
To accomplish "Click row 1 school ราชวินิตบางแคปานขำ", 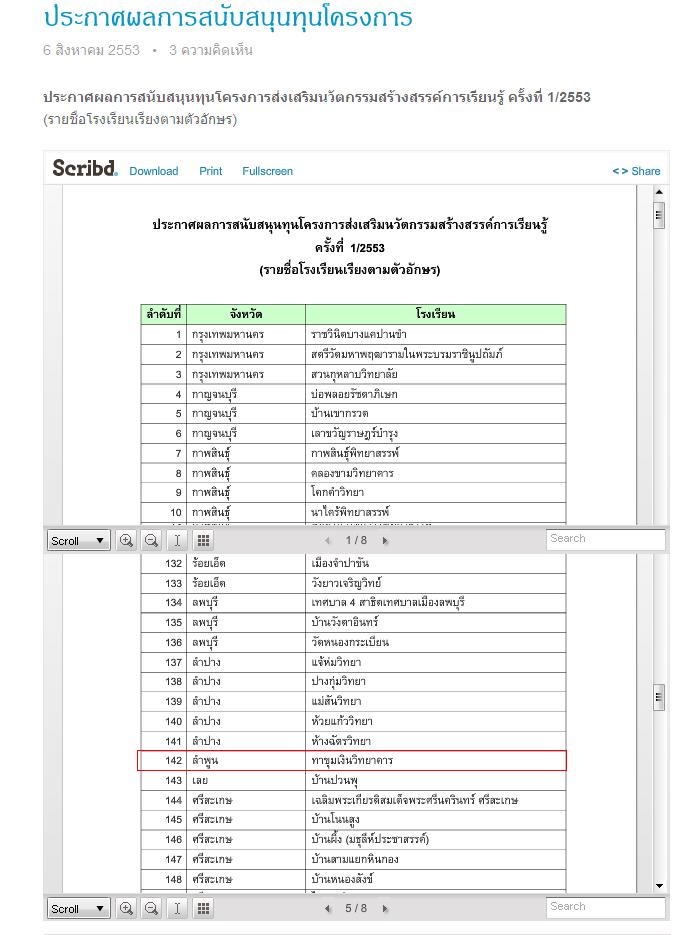I will click(x=358, y=335).
